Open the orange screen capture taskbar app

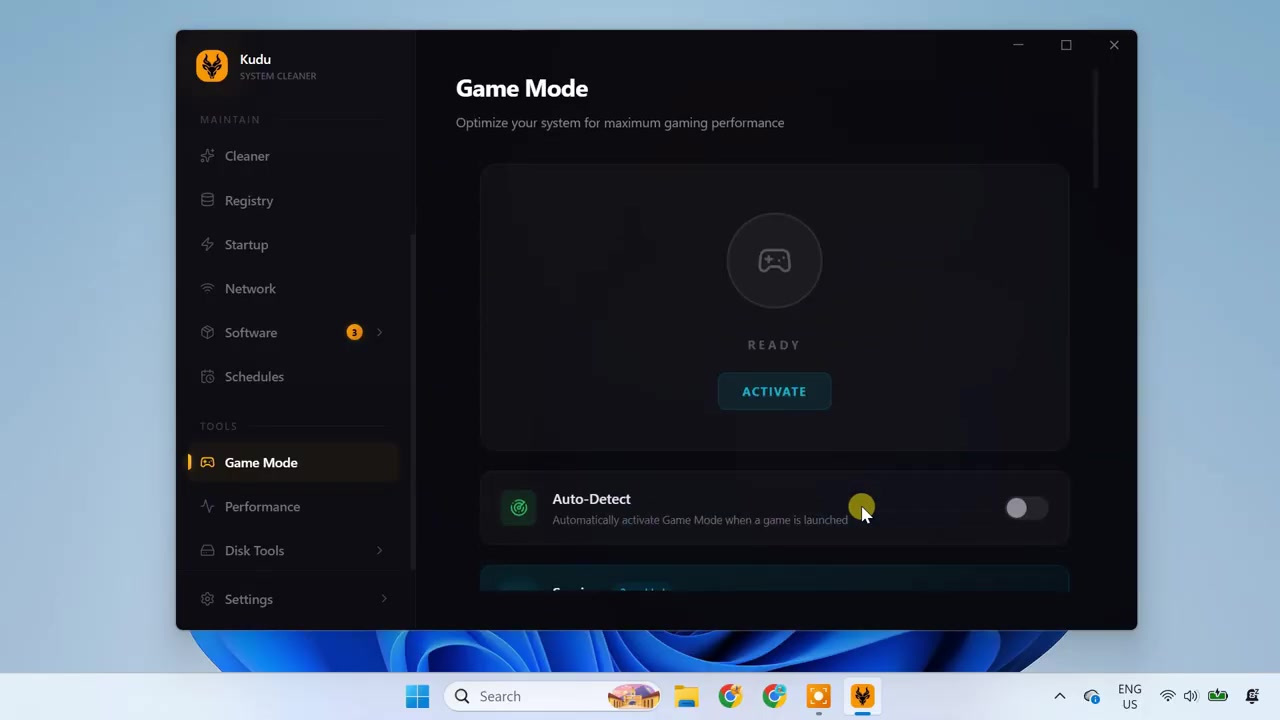[x=818, y=696]
